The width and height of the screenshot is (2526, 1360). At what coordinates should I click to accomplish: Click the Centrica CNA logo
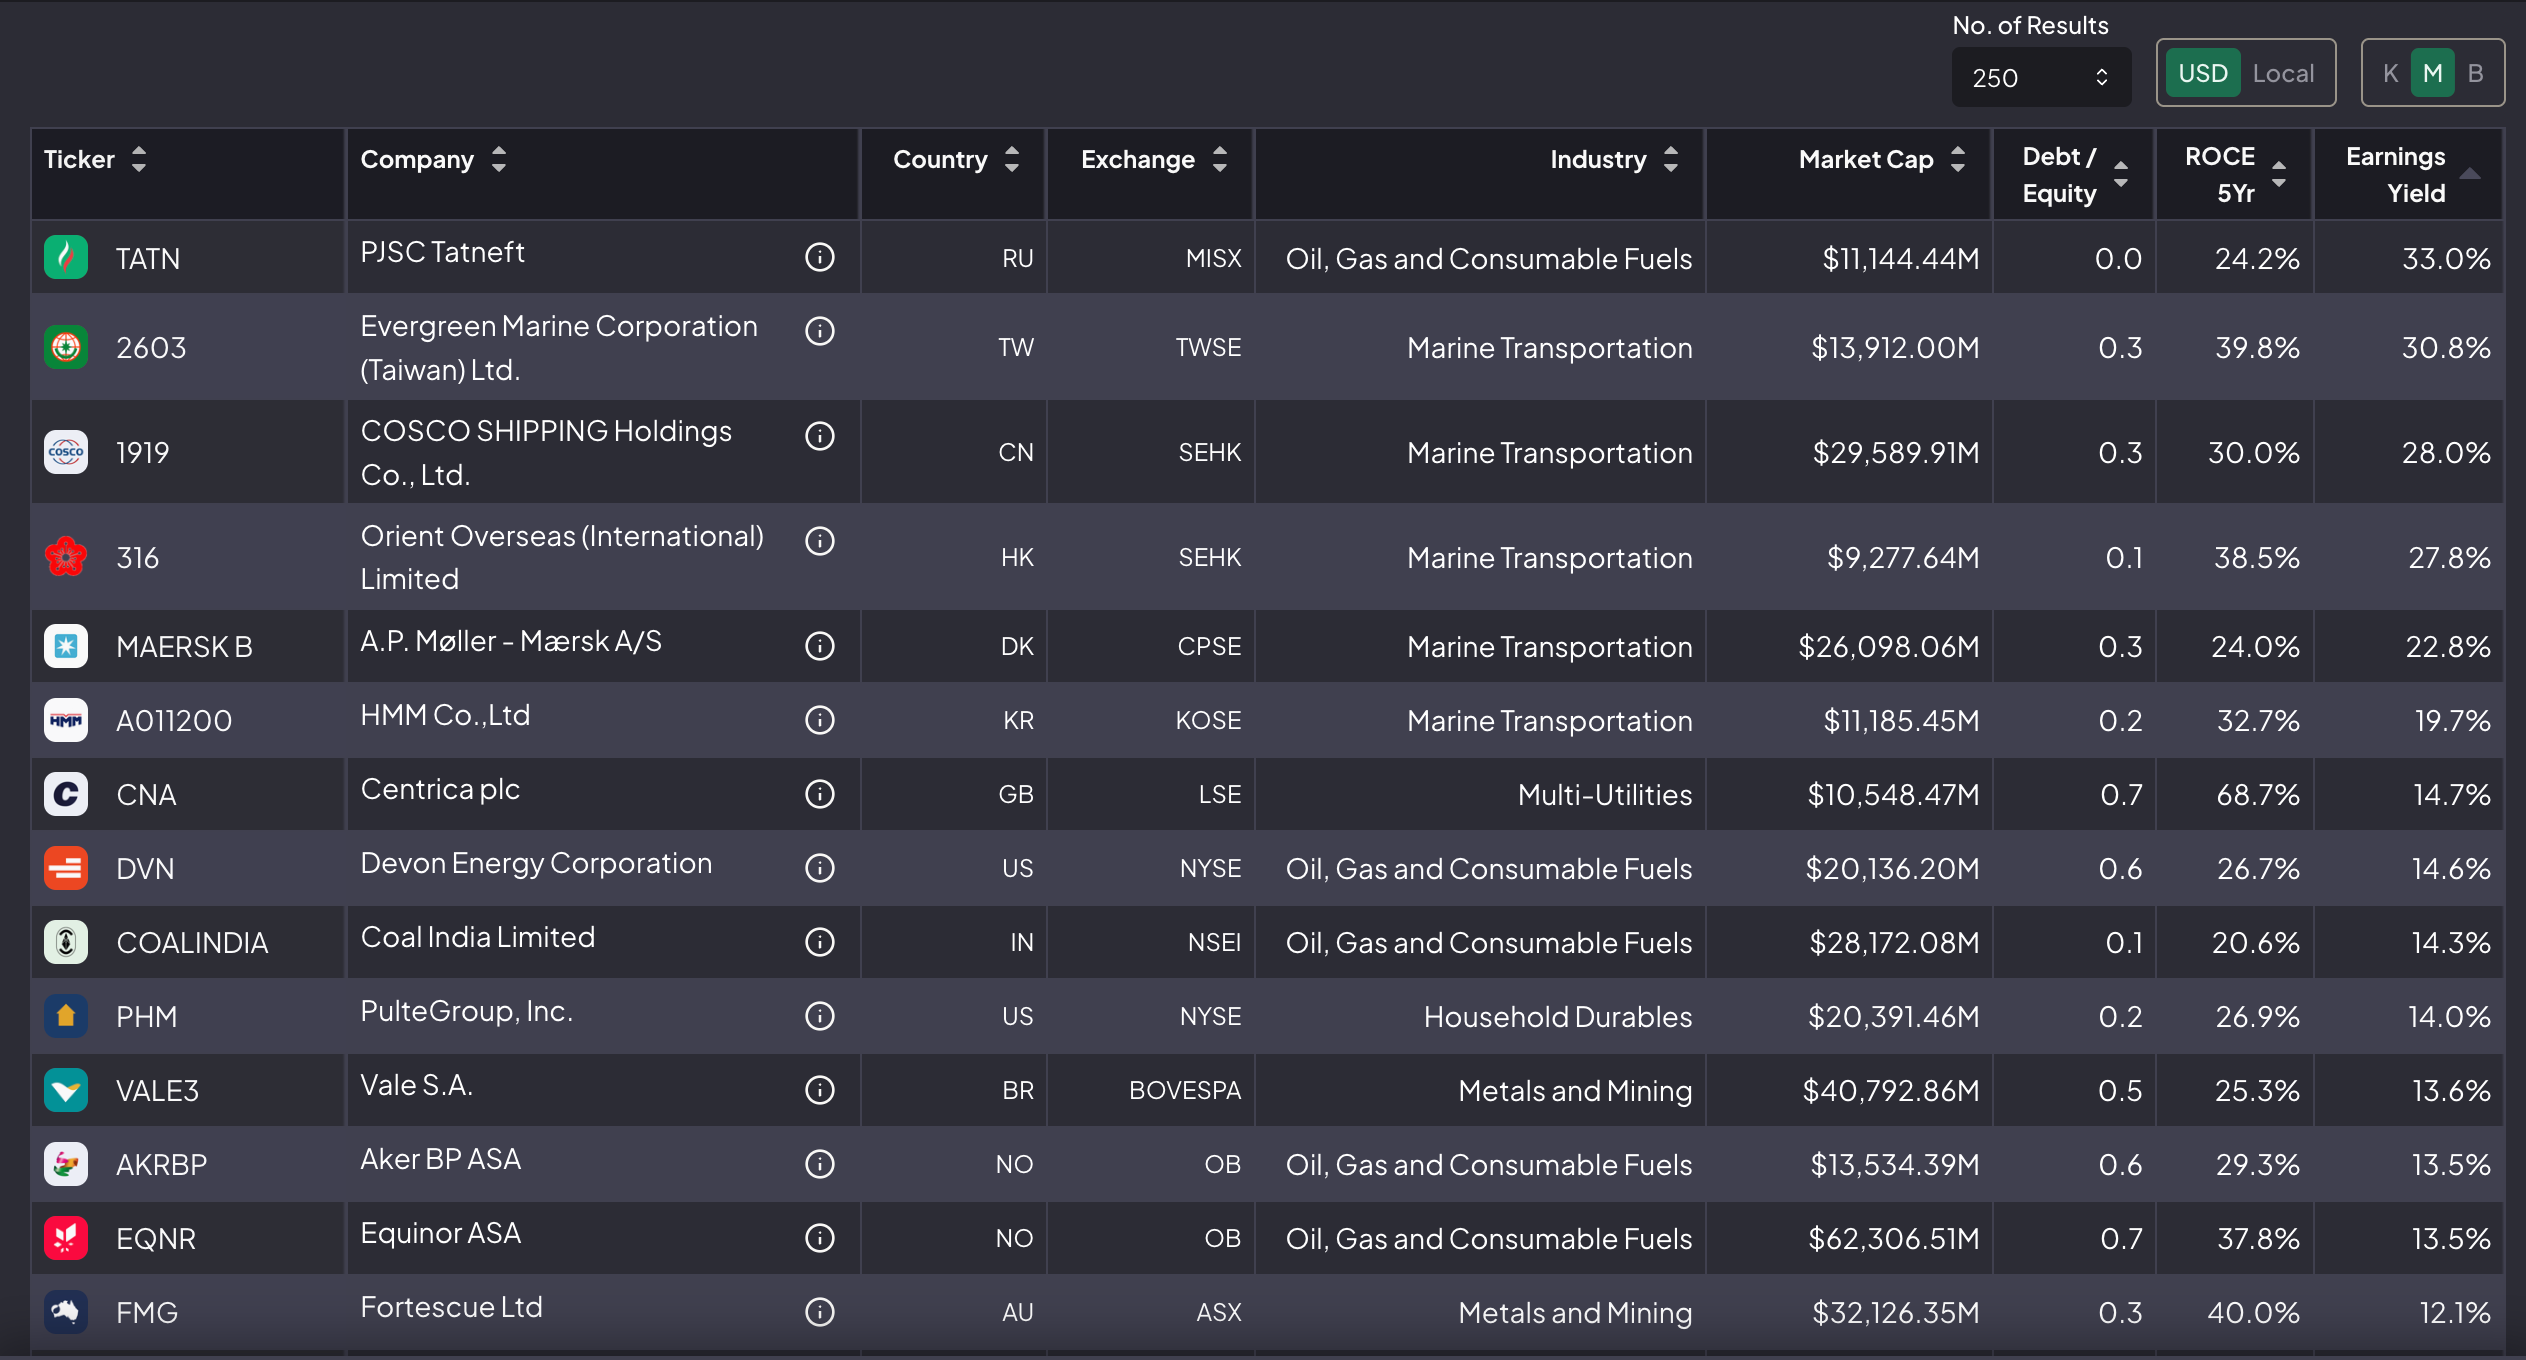pos(66,794)
